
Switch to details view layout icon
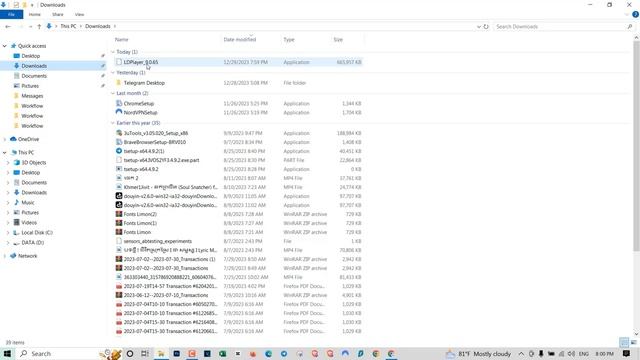(x=624, y=342)
